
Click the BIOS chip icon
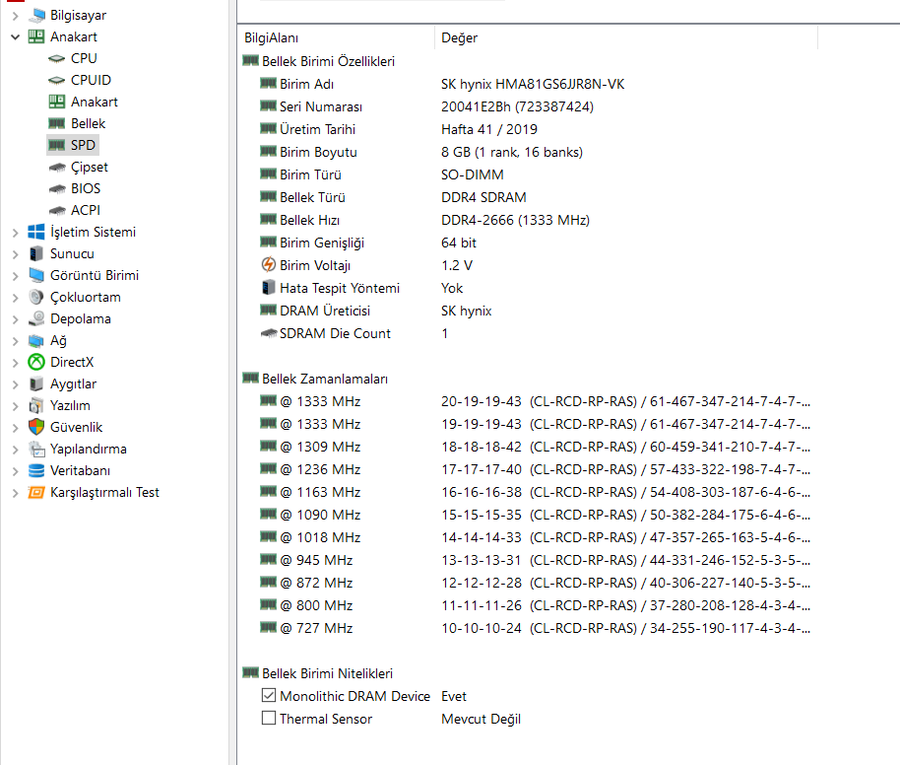coord(57,189)
